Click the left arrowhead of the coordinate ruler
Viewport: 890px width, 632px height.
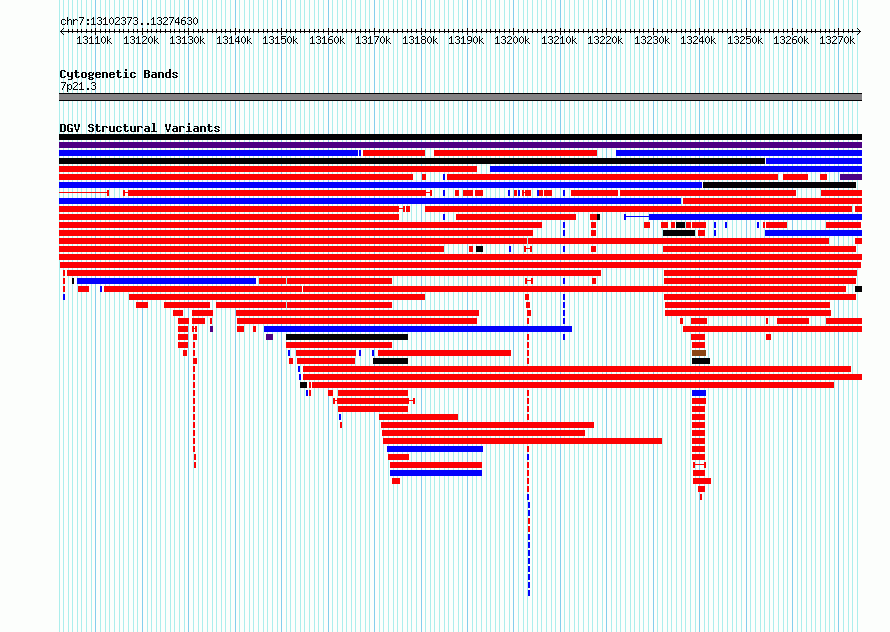point(62,31)
